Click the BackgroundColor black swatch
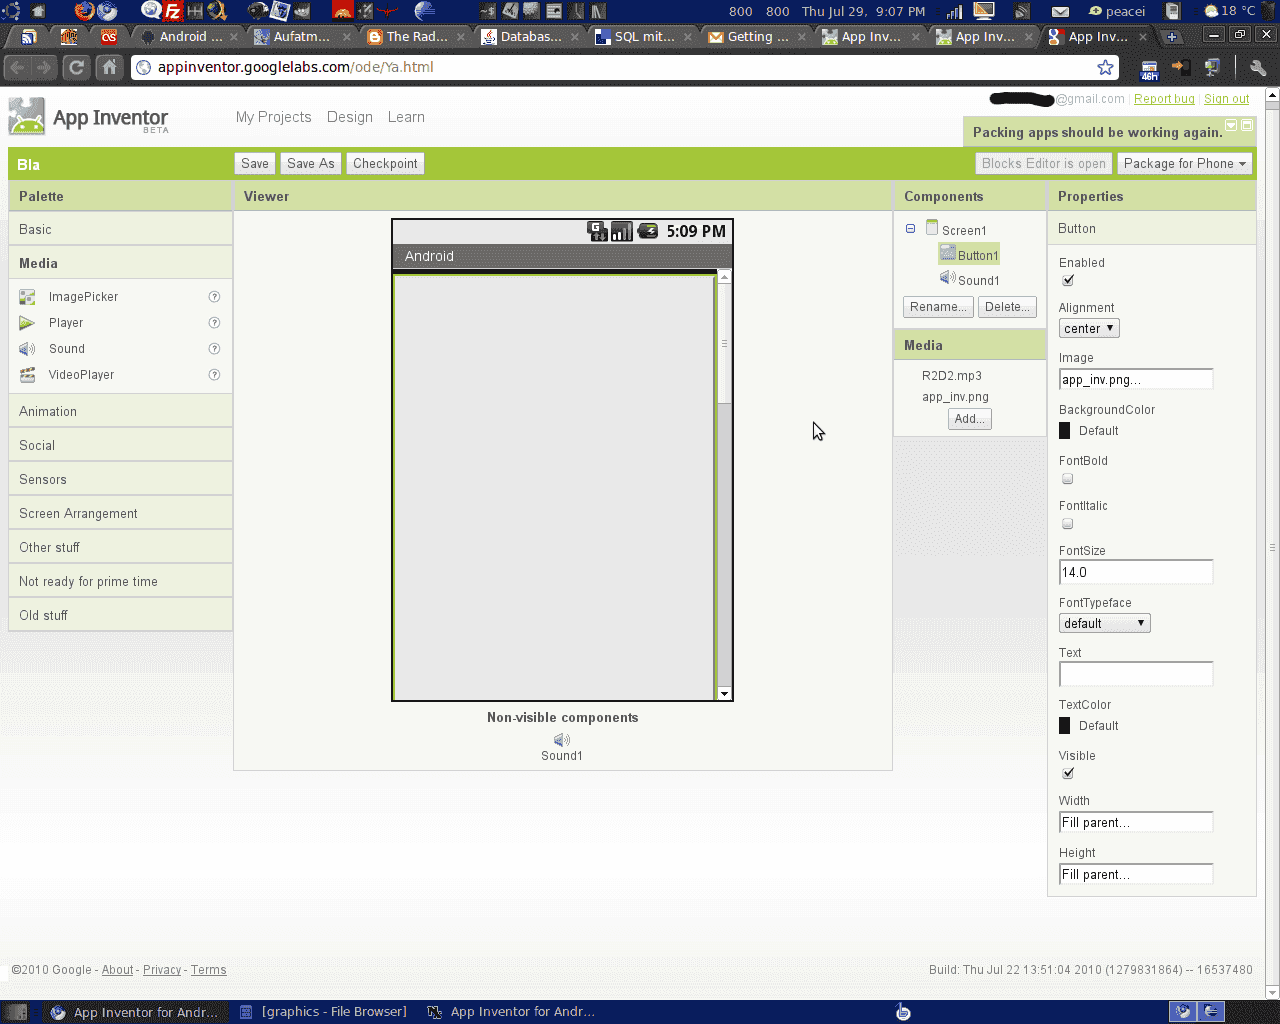 [x=1065, y=431]
